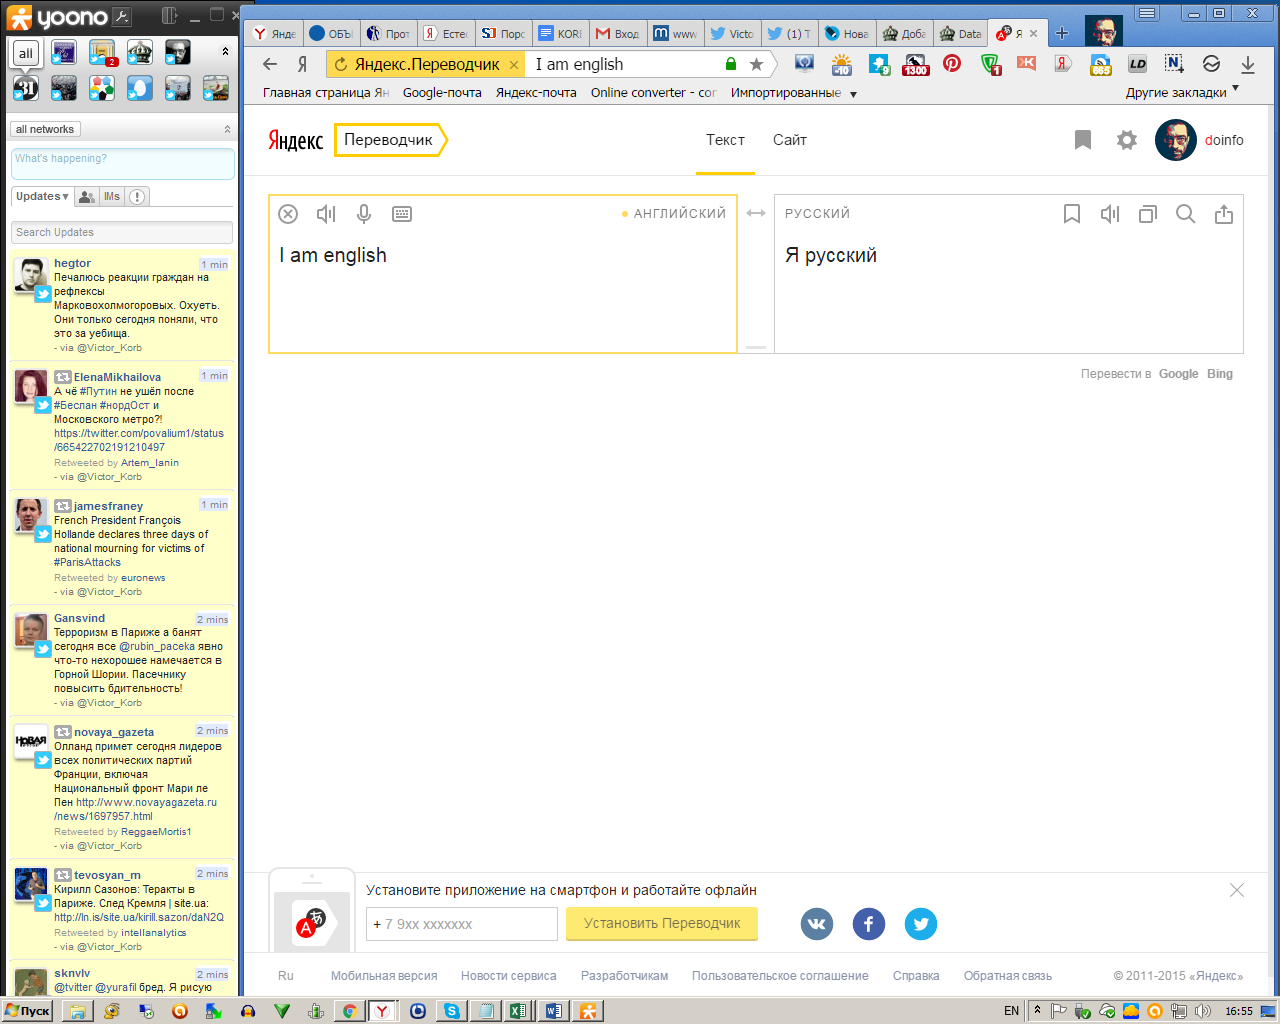Share via Facebook round icon

pos(869,924)
